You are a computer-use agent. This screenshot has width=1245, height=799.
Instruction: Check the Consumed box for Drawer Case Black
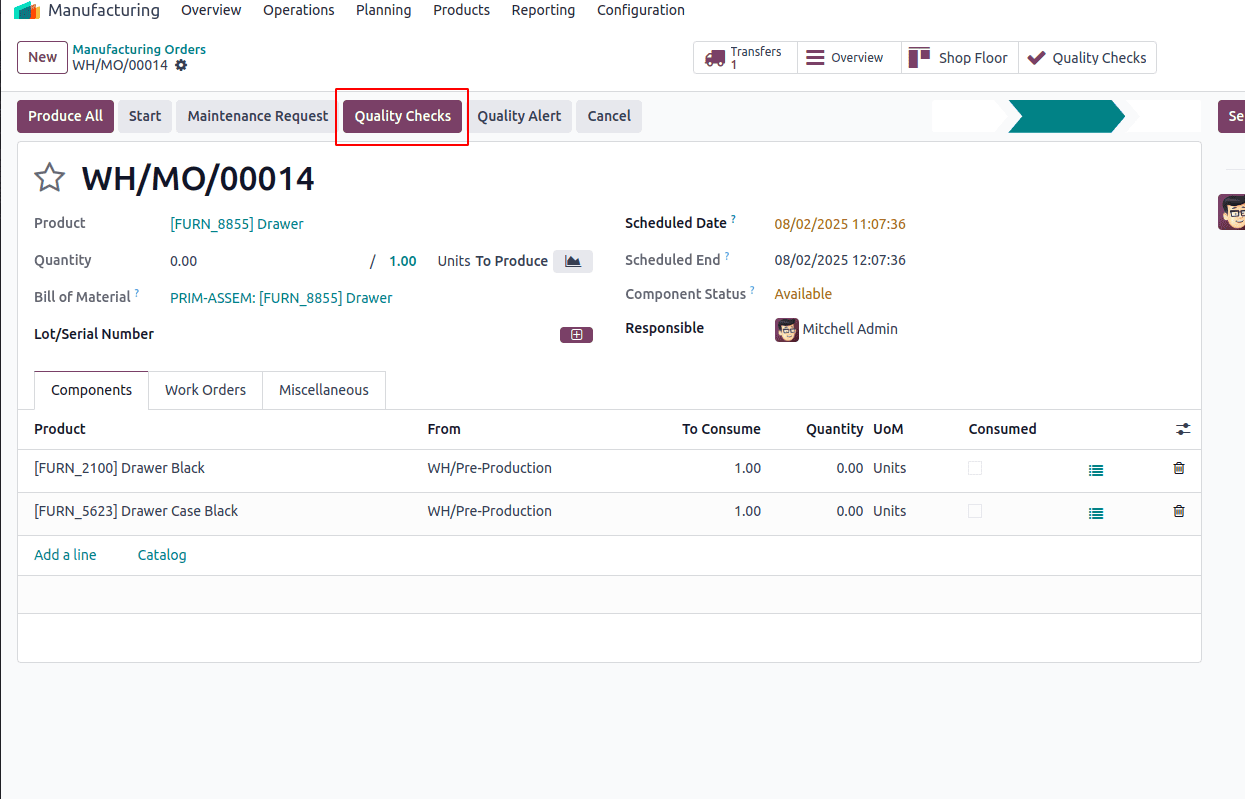(x=975, y=510)
